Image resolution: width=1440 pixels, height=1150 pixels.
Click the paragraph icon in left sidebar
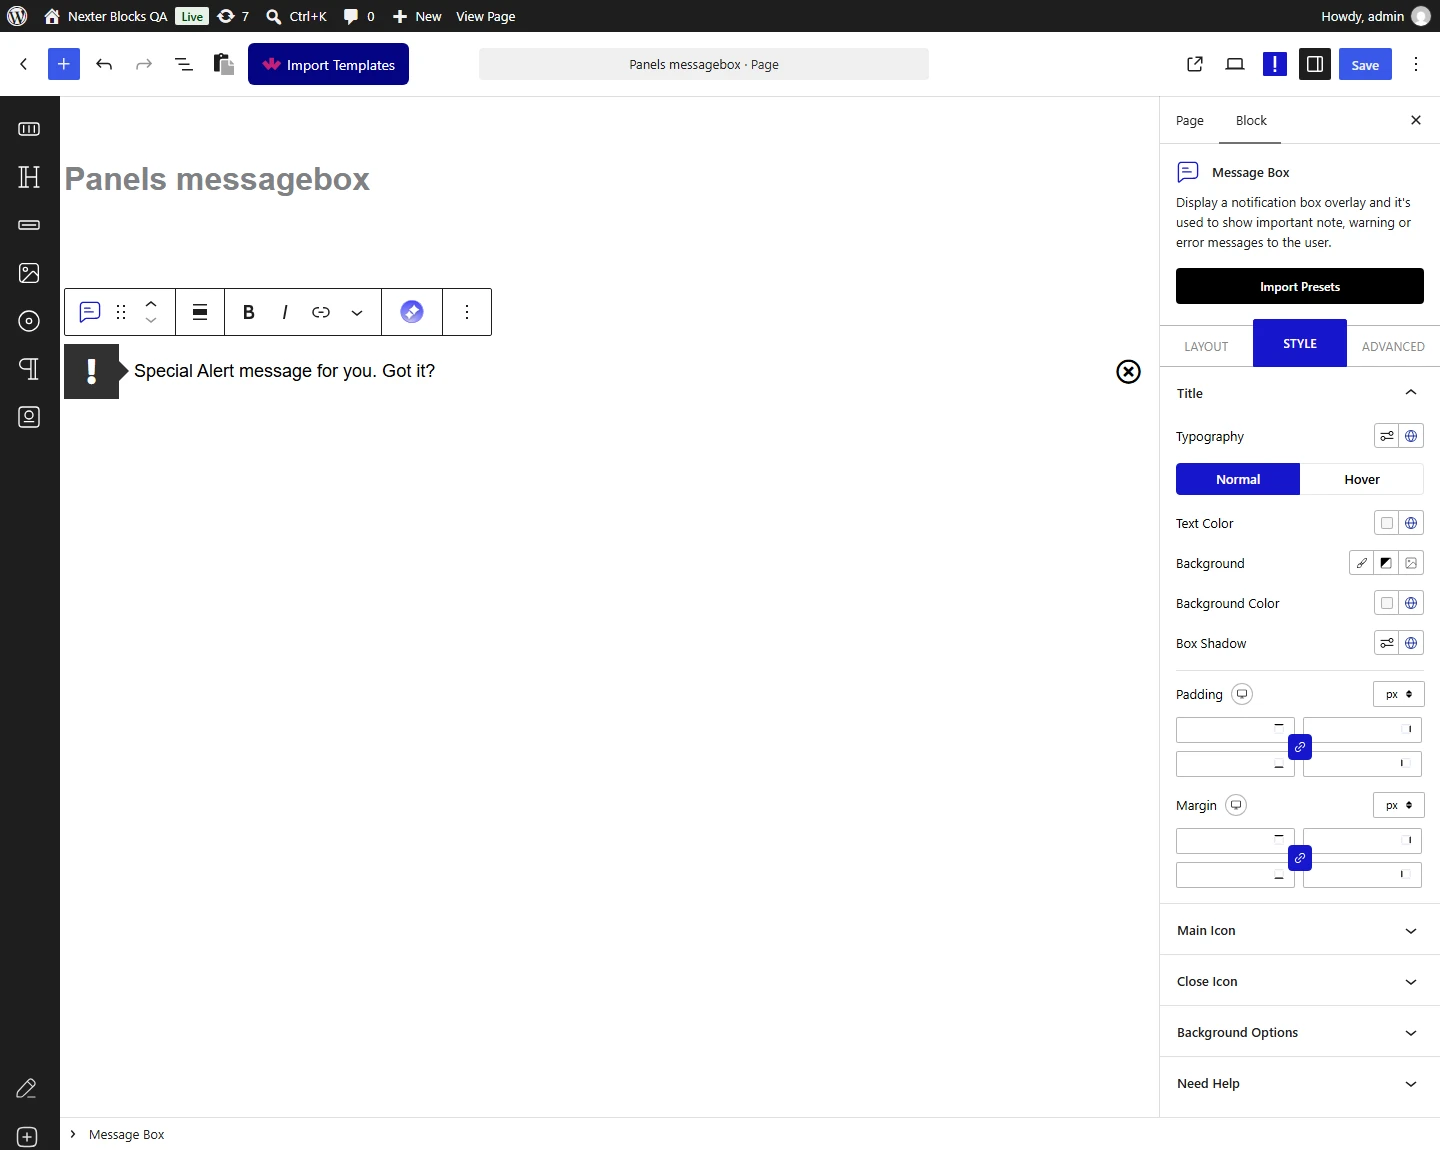point(29,369)
